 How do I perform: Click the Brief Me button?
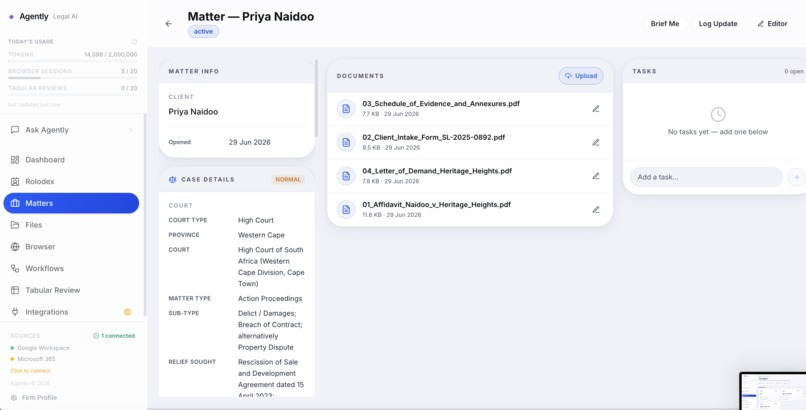click(665, 24)
